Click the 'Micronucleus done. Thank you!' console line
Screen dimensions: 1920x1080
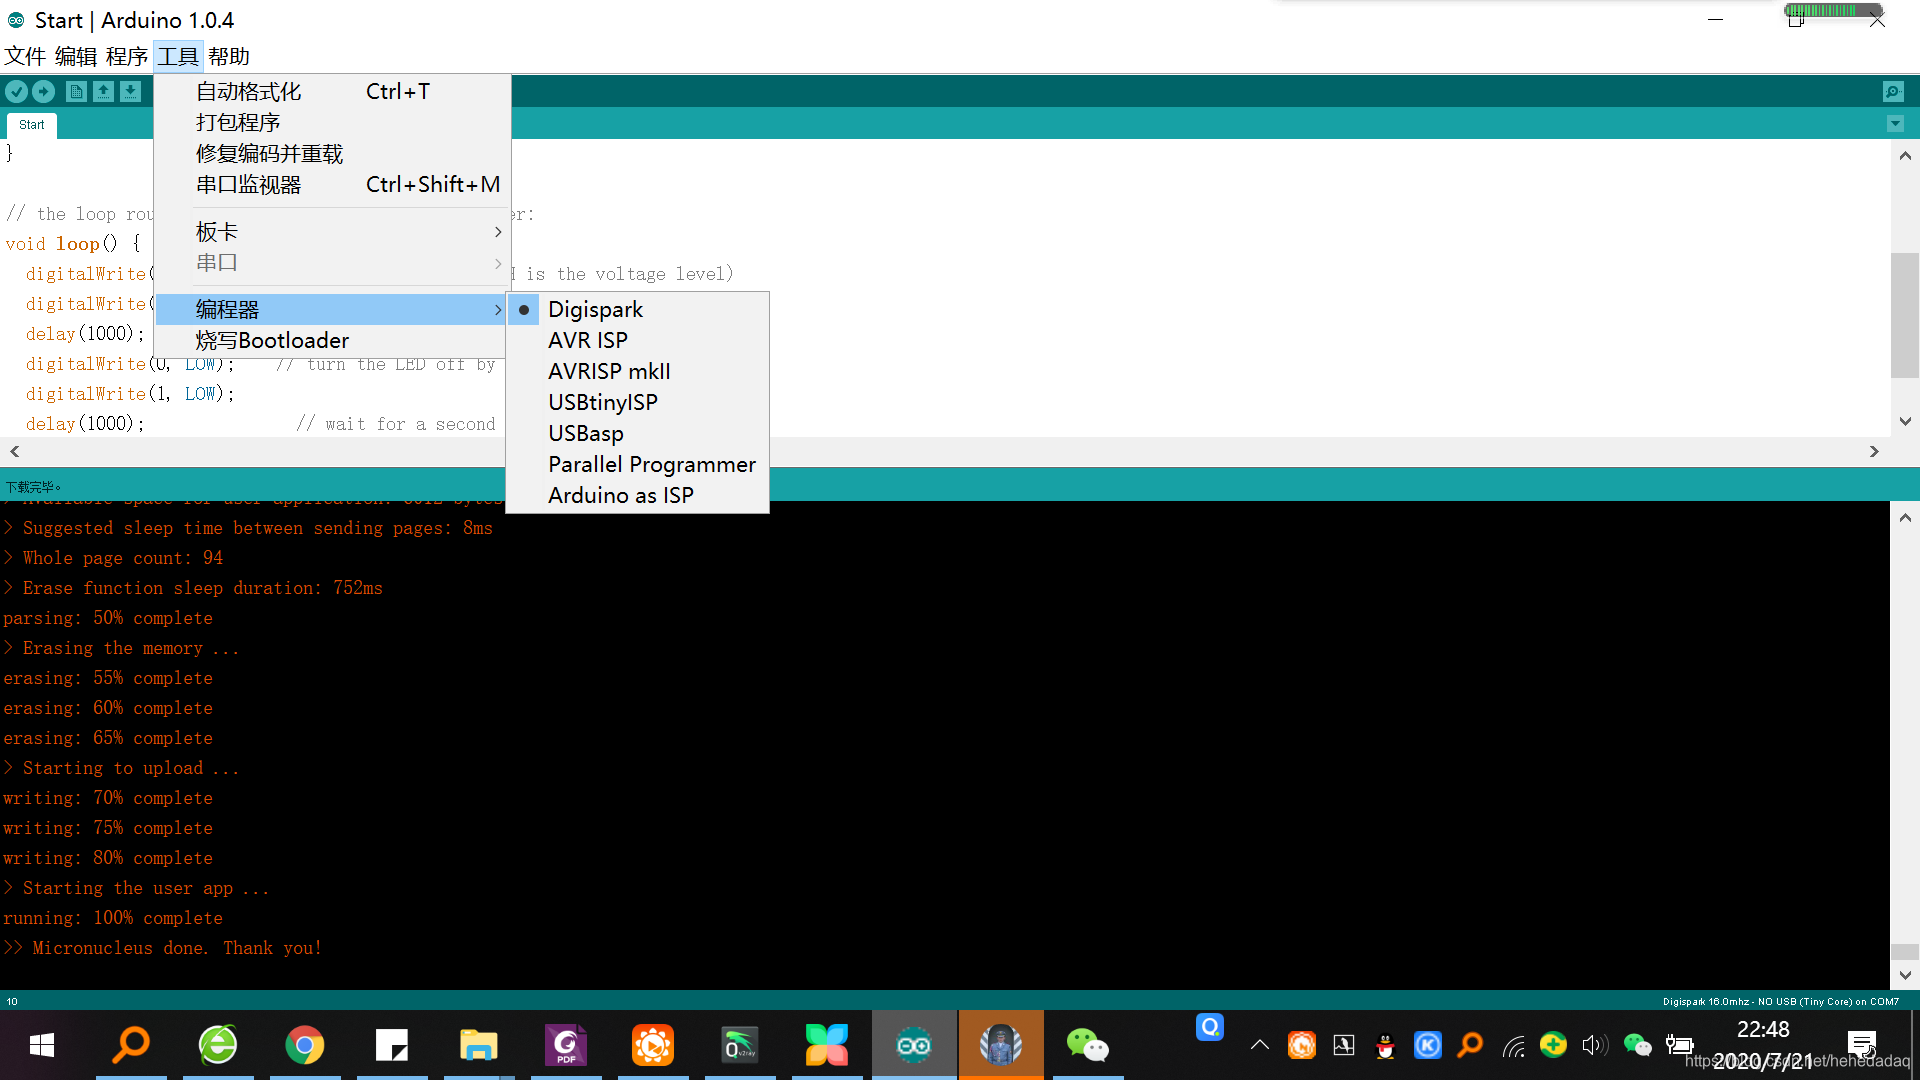pos(162,948)
